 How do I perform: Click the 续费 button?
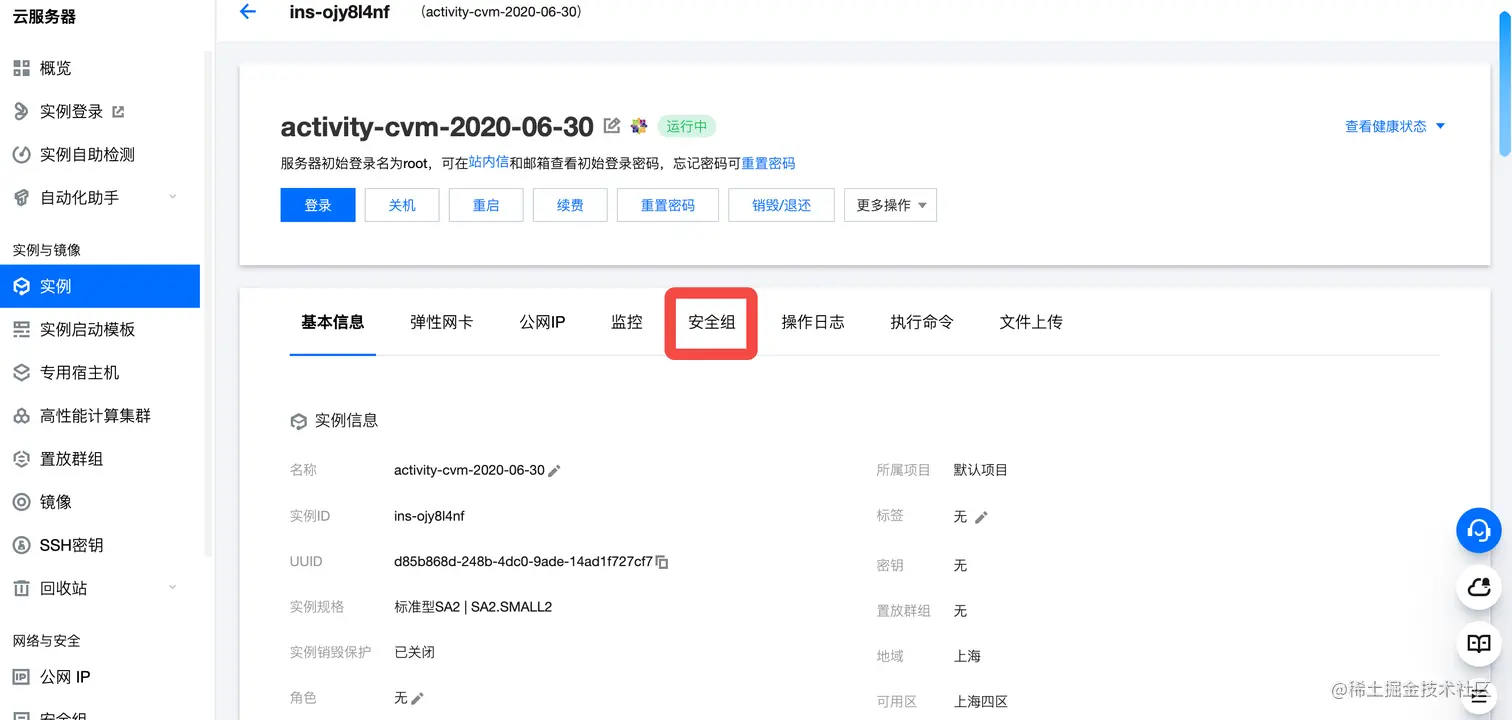570,205
